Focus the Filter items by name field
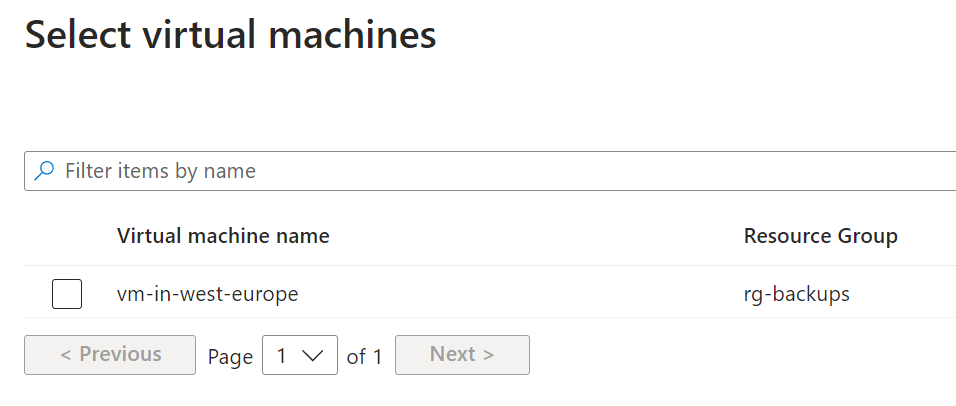This screenshot has height=406, width=956. (490, 171)
